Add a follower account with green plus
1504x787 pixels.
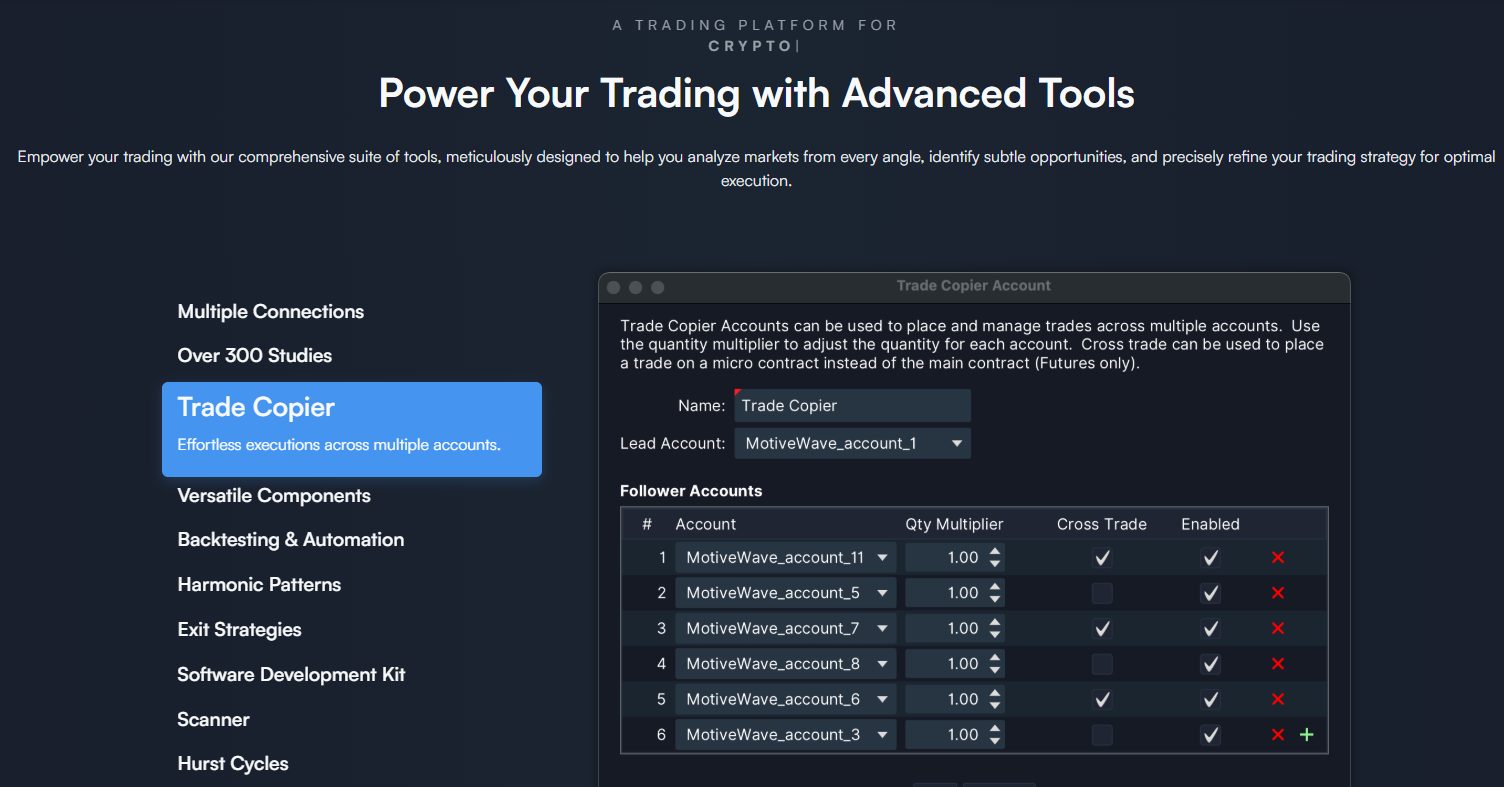1306,735
